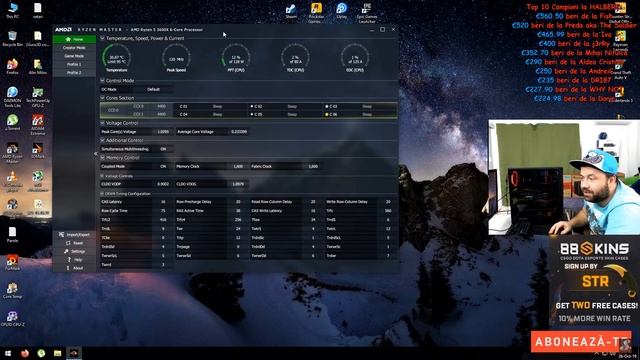This screenshot has width=640, height=360.
Task: Open the Windows Start menu
Action: [x=8, y=353]
